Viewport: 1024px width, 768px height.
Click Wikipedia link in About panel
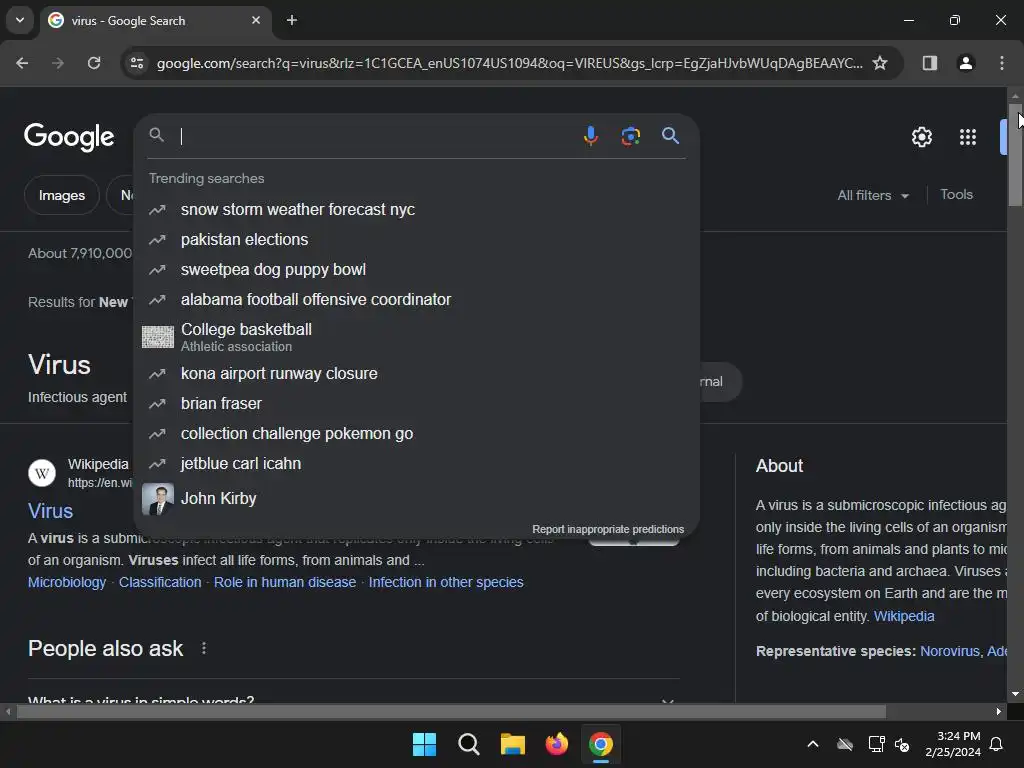[x=904, y=616]
